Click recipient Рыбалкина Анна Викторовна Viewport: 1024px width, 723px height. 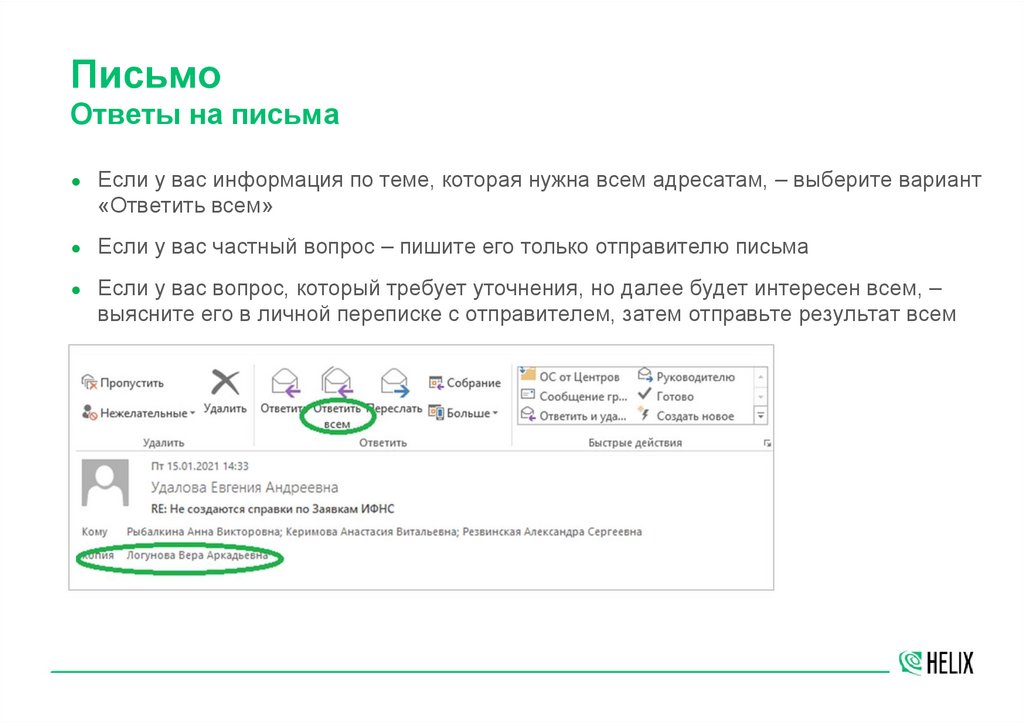[203, 532]
